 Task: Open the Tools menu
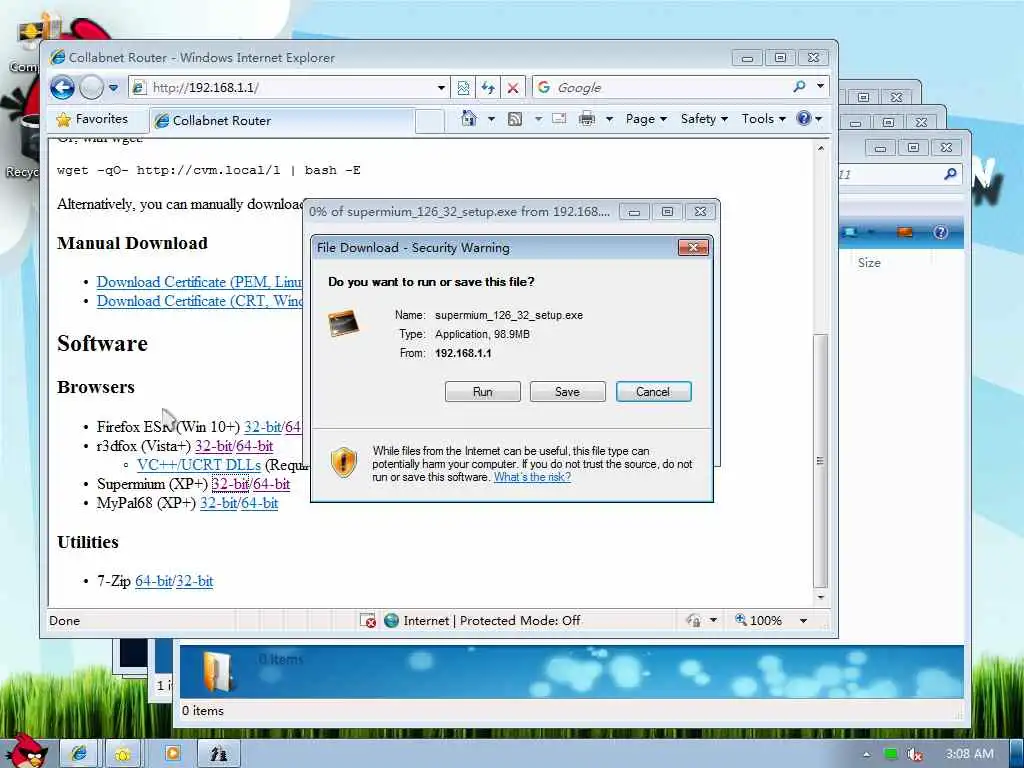point(763,119)
